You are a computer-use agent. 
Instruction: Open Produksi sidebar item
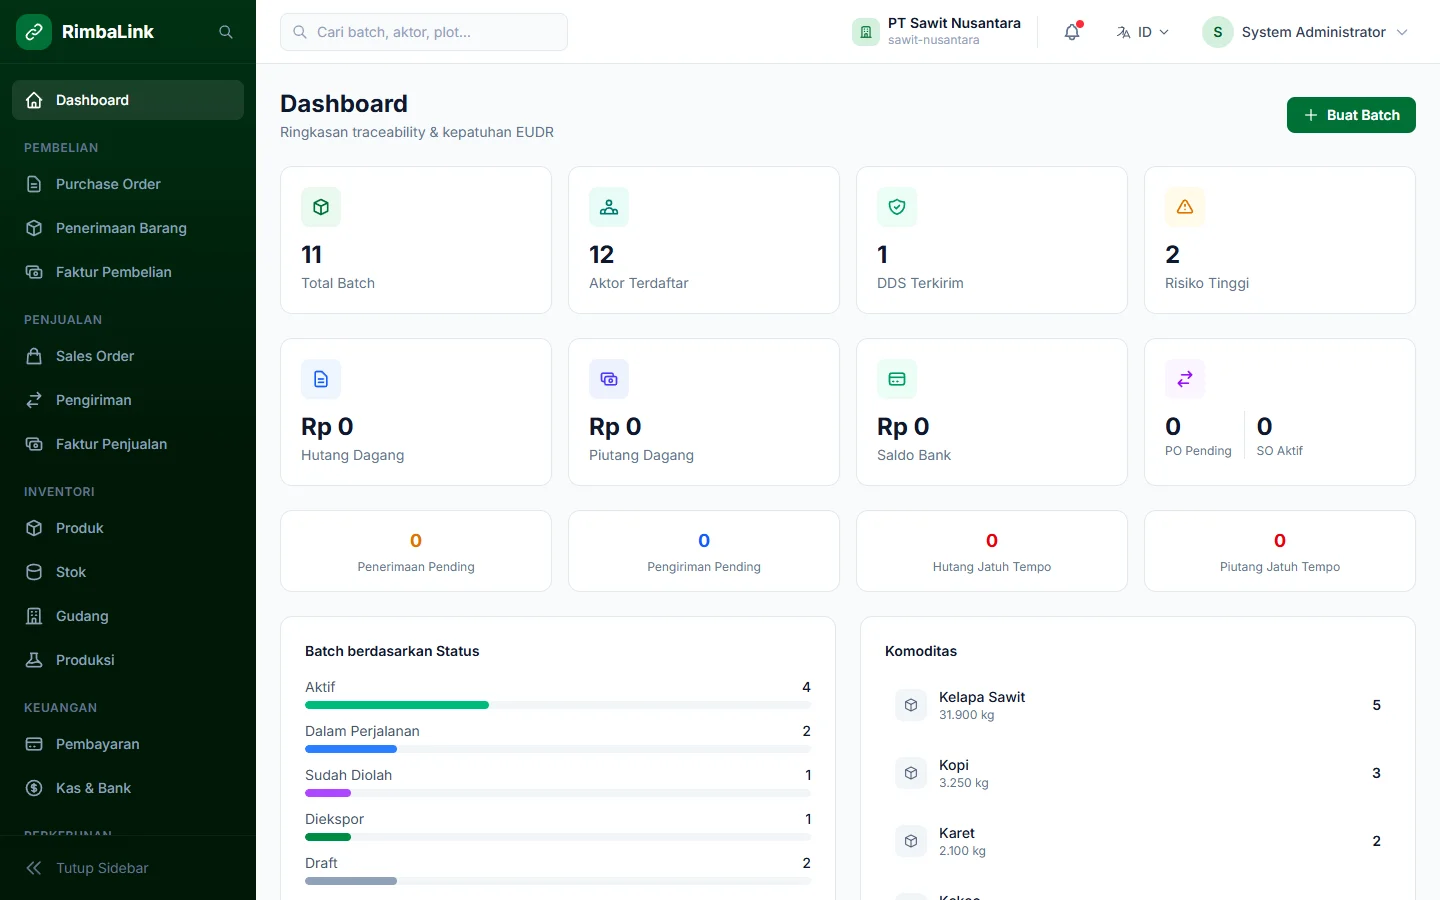128,660
